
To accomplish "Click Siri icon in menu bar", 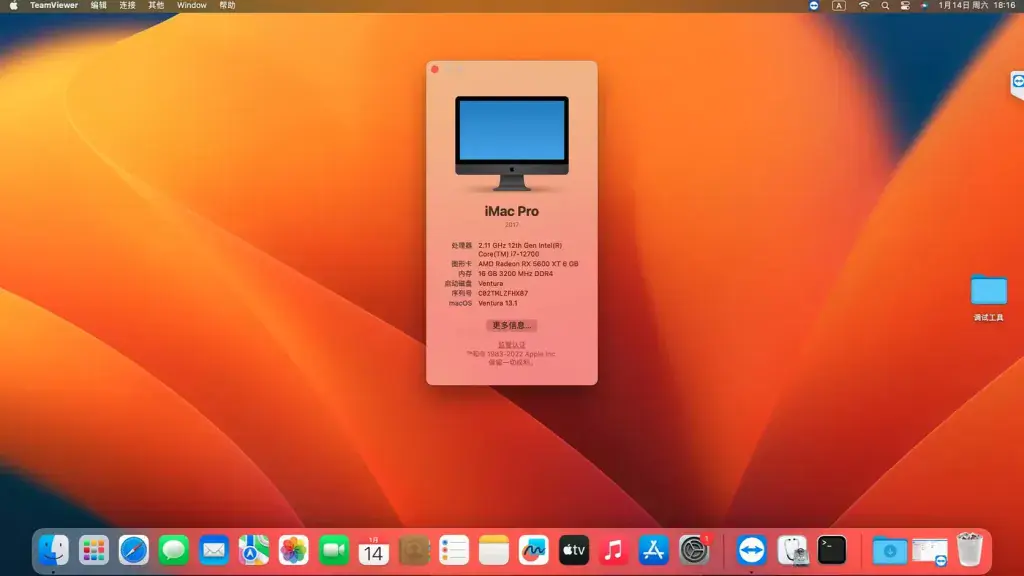I will coord(924,5).
